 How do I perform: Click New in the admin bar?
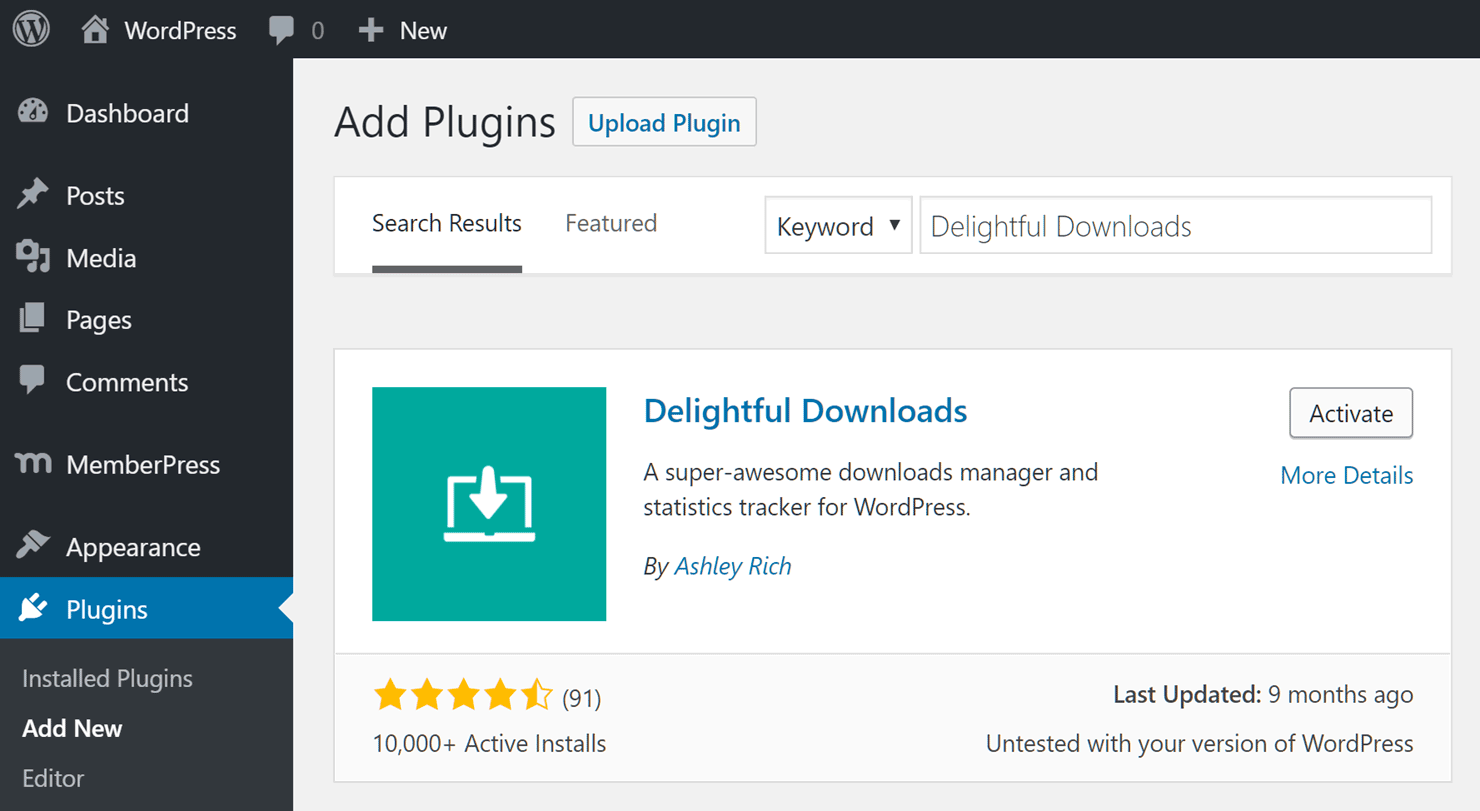(x=423, y=31)
